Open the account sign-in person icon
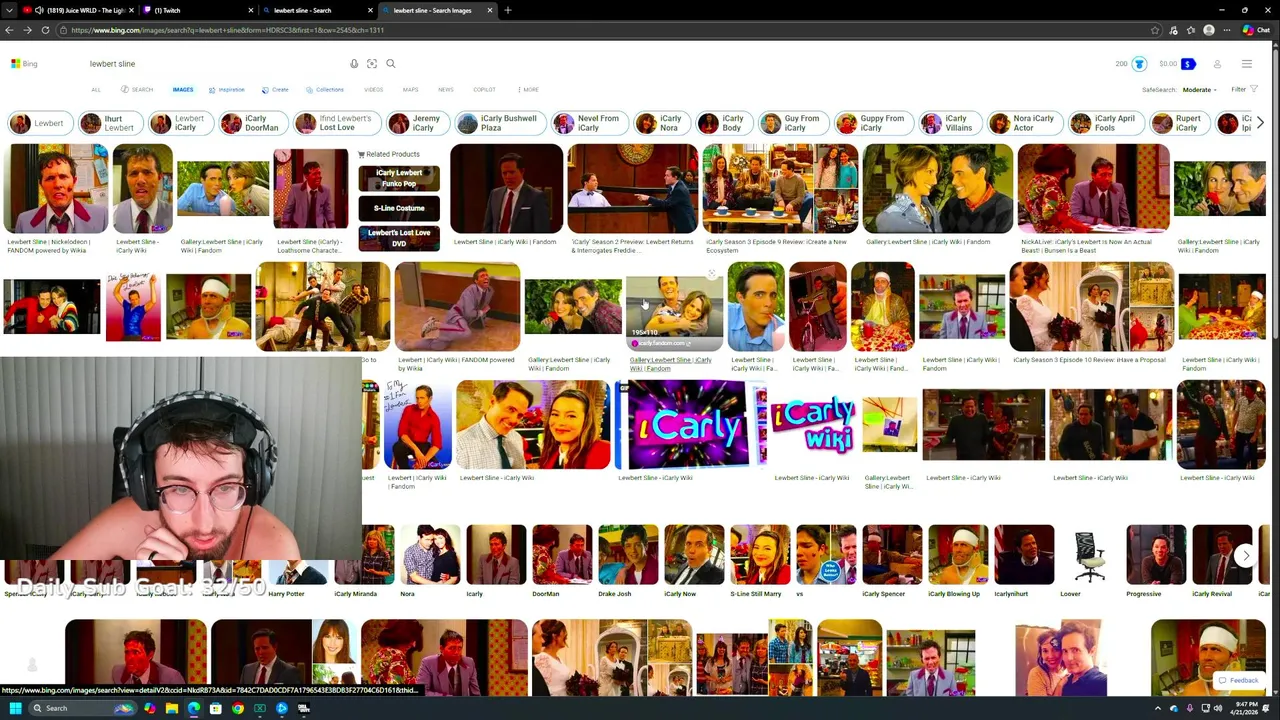Image resolution: width=1280 pixels, height=720 pixels. (1217, 64)
